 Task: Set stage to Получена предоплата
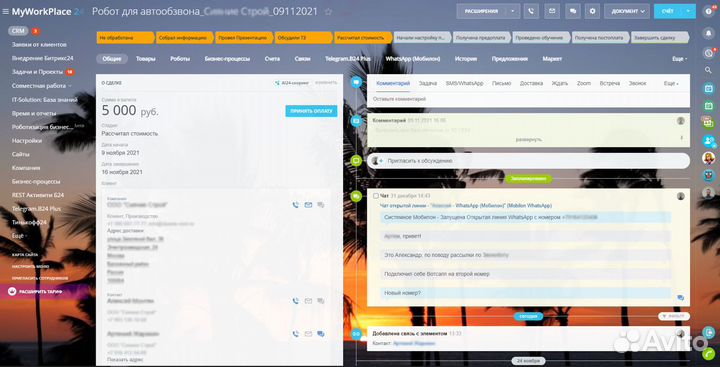click(481, 38)
